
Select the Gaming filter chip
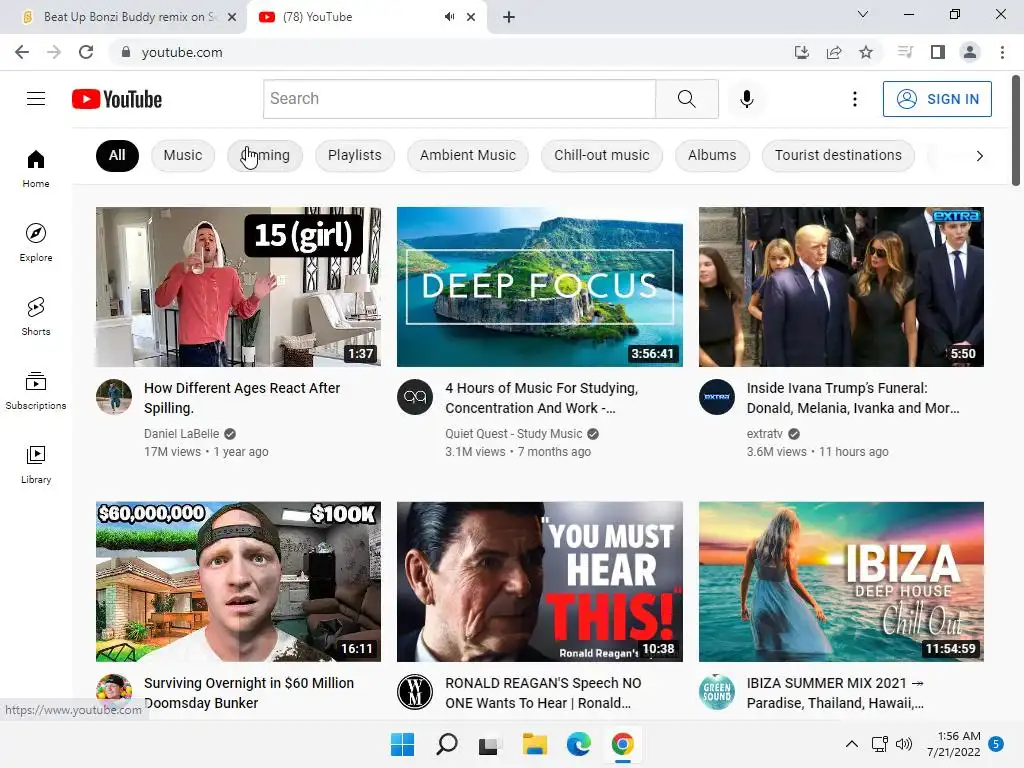(x=265, y=155)
